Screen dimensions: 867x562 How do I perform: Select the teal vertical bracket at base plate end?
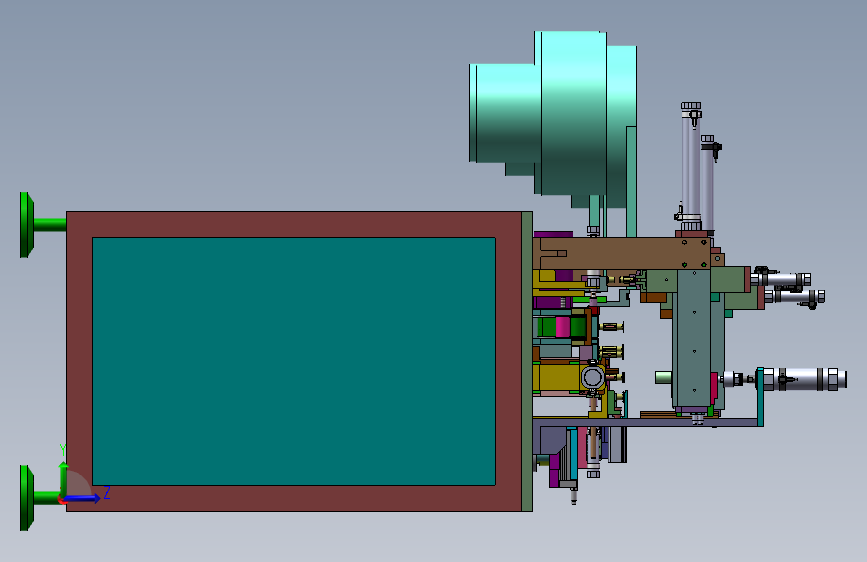[761, 397]
